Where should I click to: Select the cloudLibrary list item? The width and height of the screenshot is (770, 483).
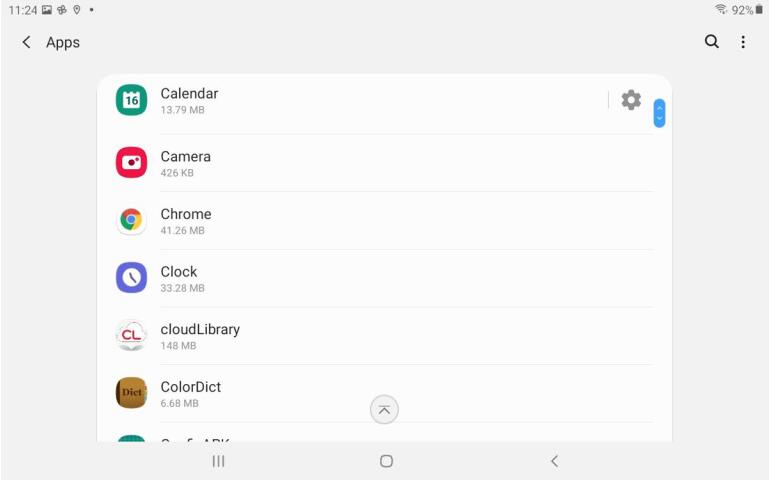tap(385, 336)
